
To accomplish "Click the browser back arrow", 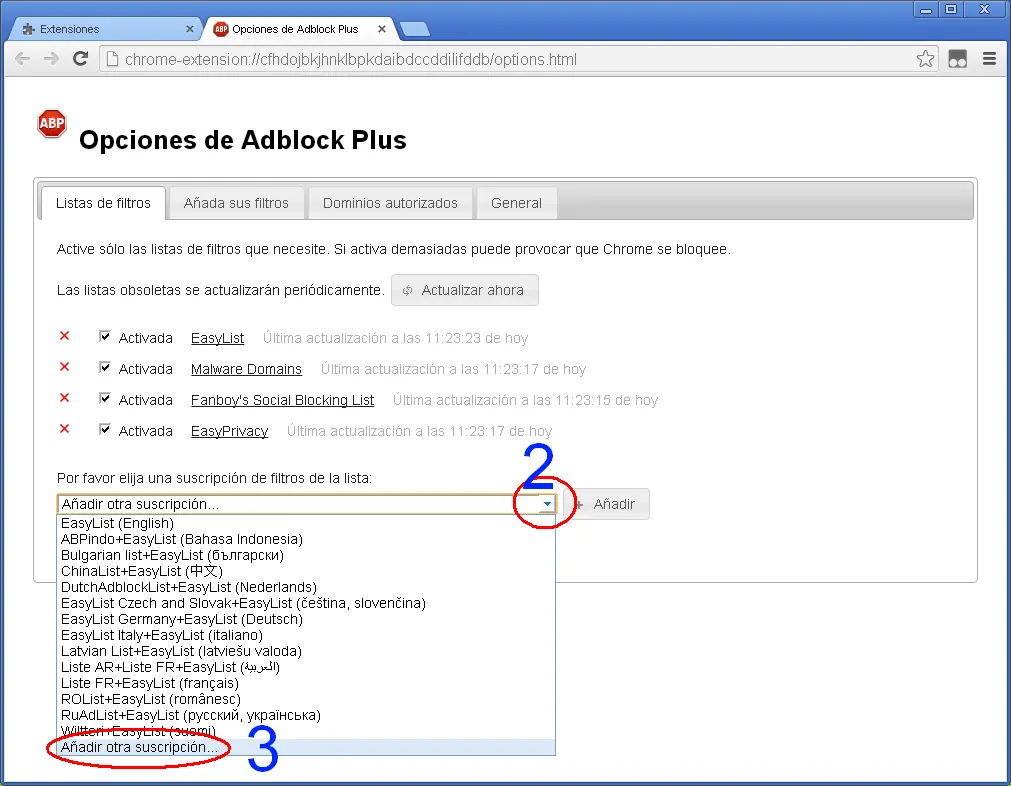I will [x=23, y=59].
